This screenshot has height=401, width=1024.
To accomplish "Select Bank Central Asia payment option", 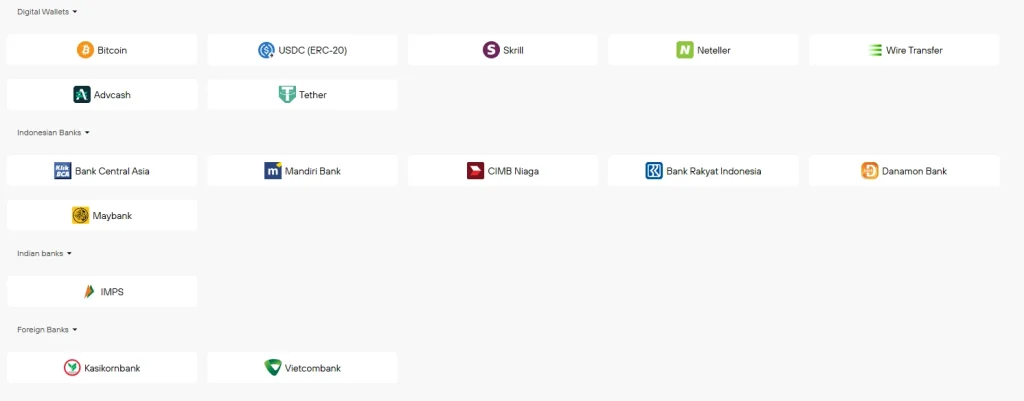I will pos(102,171).
